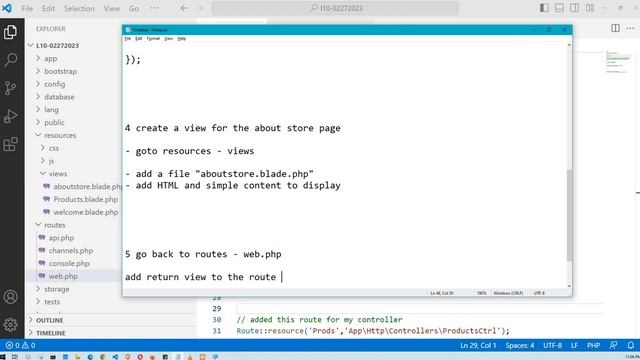Open the notifications bell icon

coord(631,345)
